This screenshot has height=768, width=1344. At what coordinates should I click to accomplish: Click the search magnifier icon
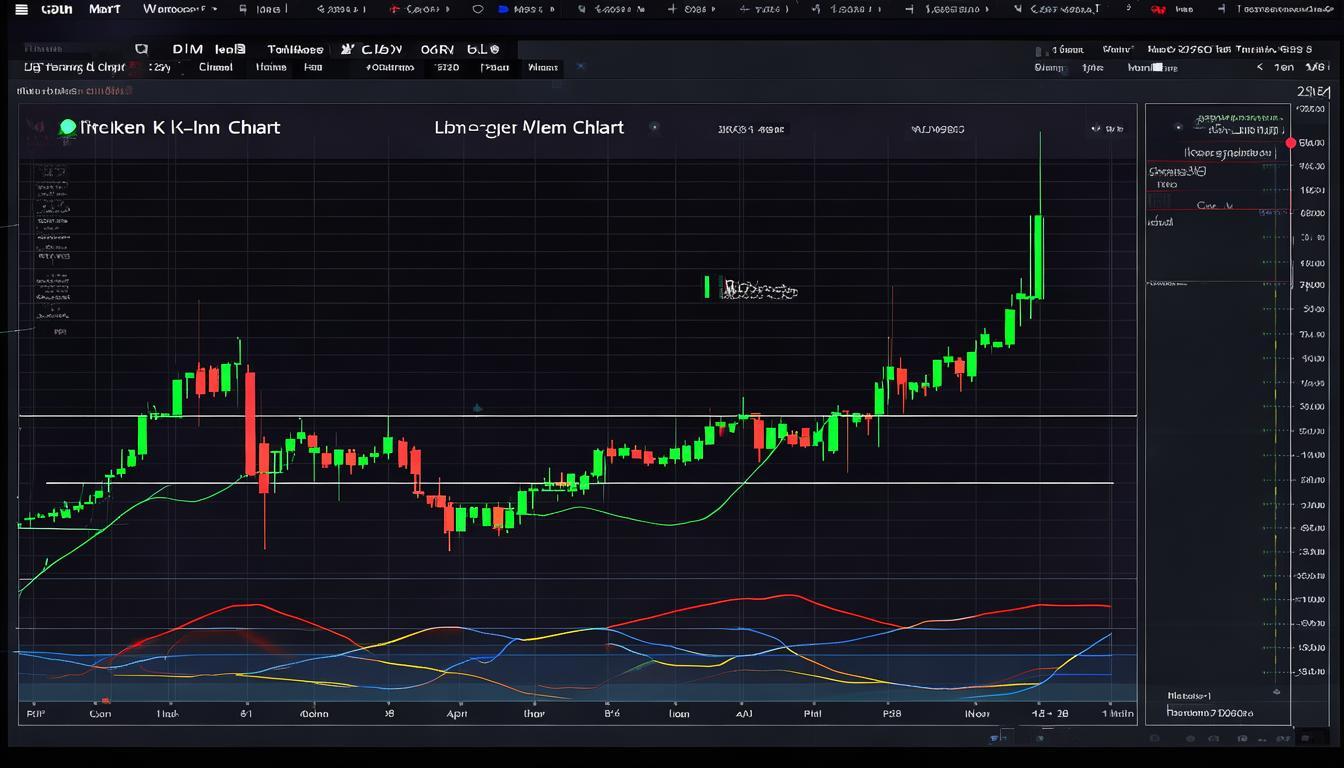click(141, 48)
